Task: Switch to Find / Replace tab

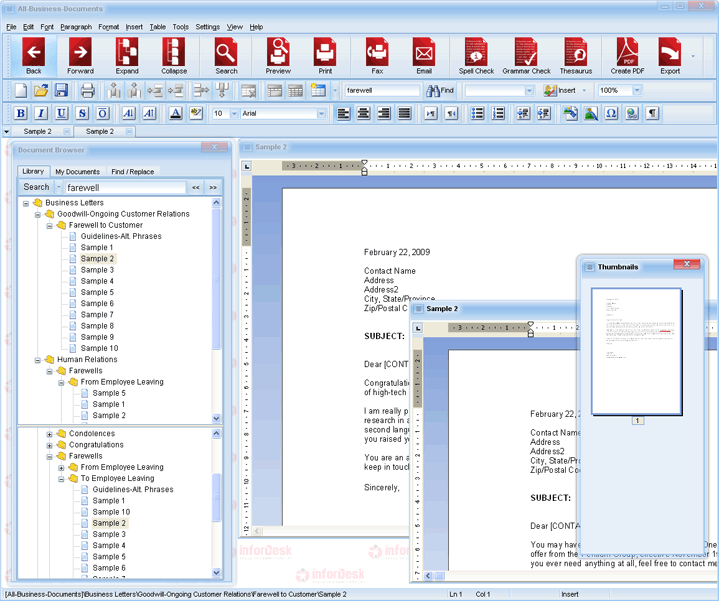Action: [133, 172]
